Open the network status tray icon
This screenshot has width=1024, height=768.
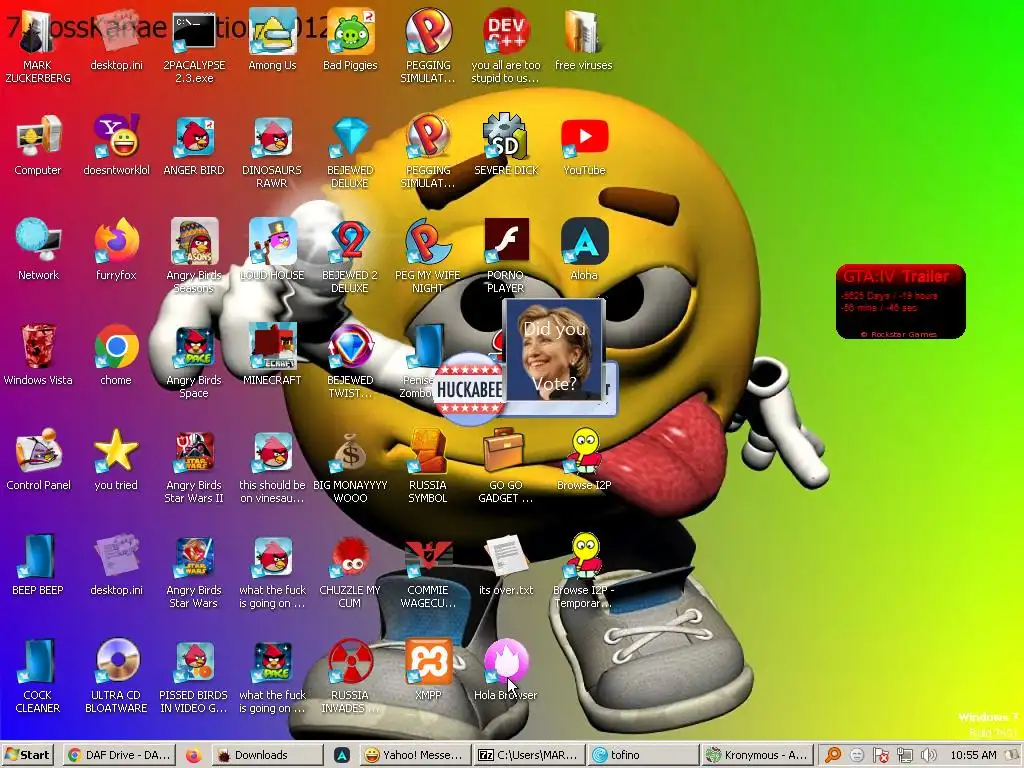[904, 756]
